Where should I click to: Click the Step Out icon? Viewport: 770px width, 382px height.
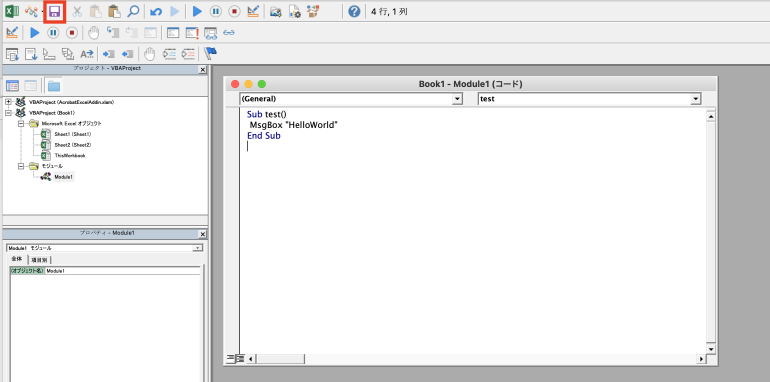point(150,33)
